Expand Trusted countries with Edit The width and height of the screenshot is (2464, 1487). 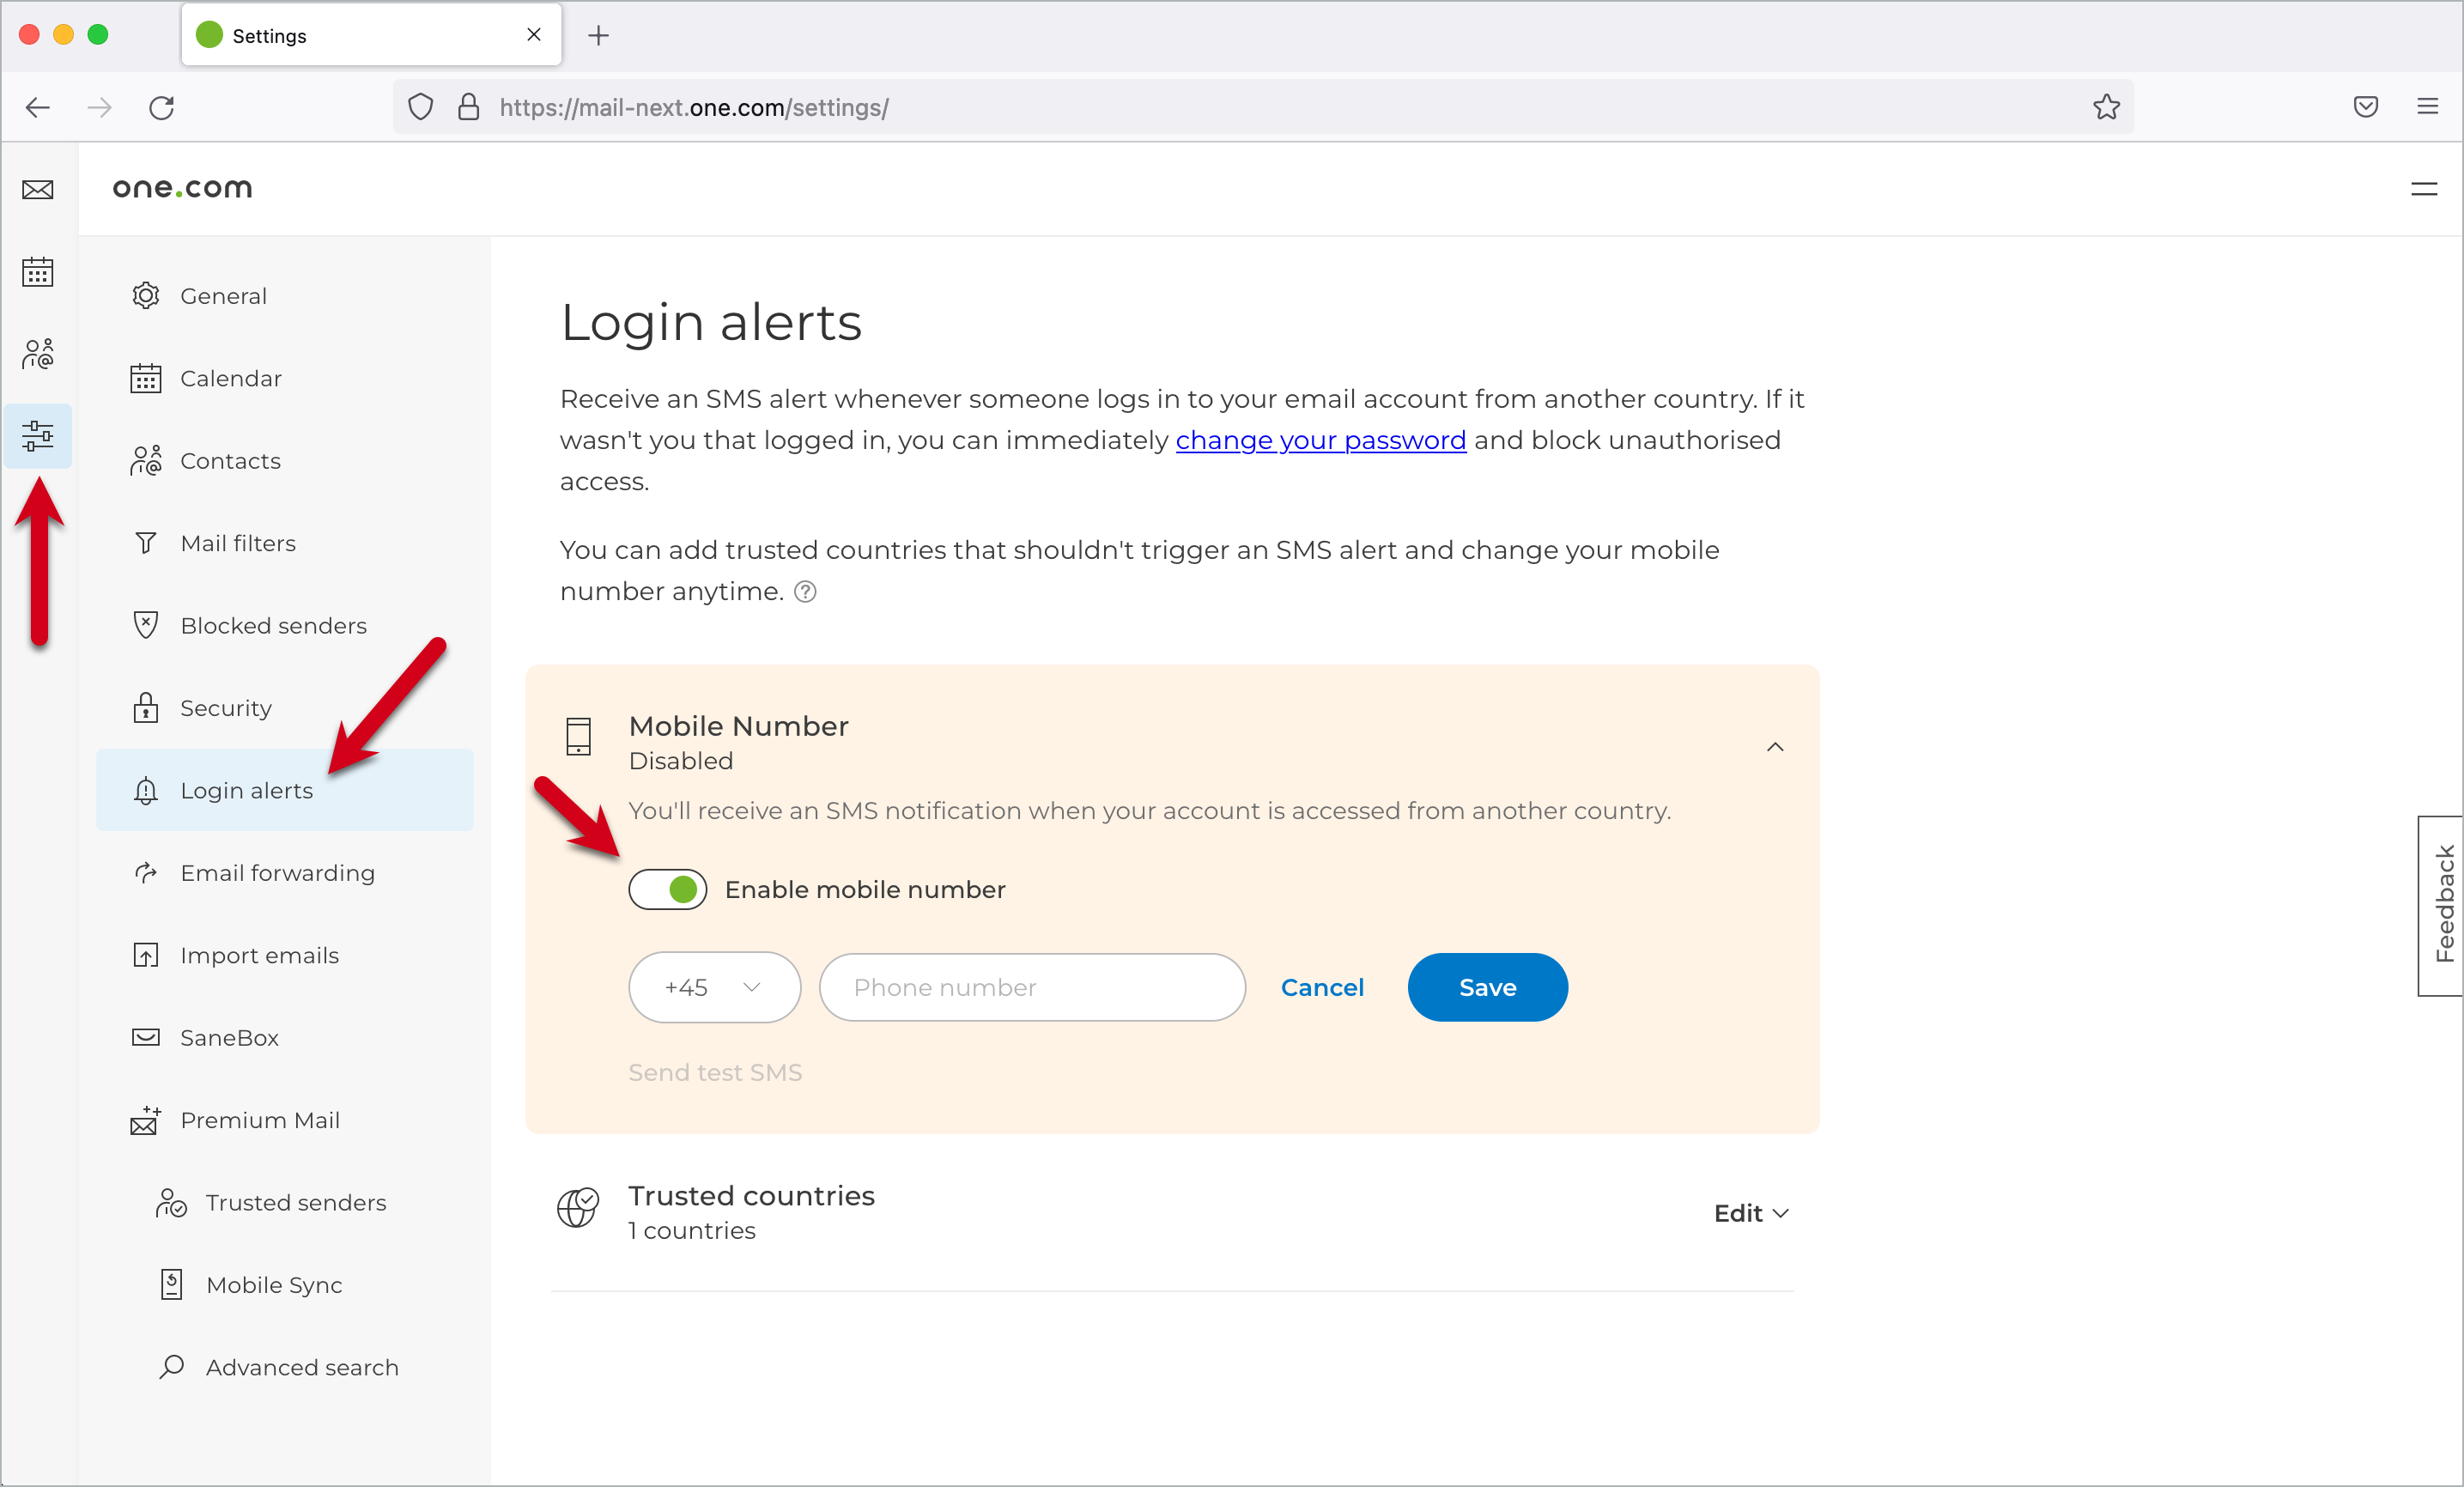pos(1751,1213)
